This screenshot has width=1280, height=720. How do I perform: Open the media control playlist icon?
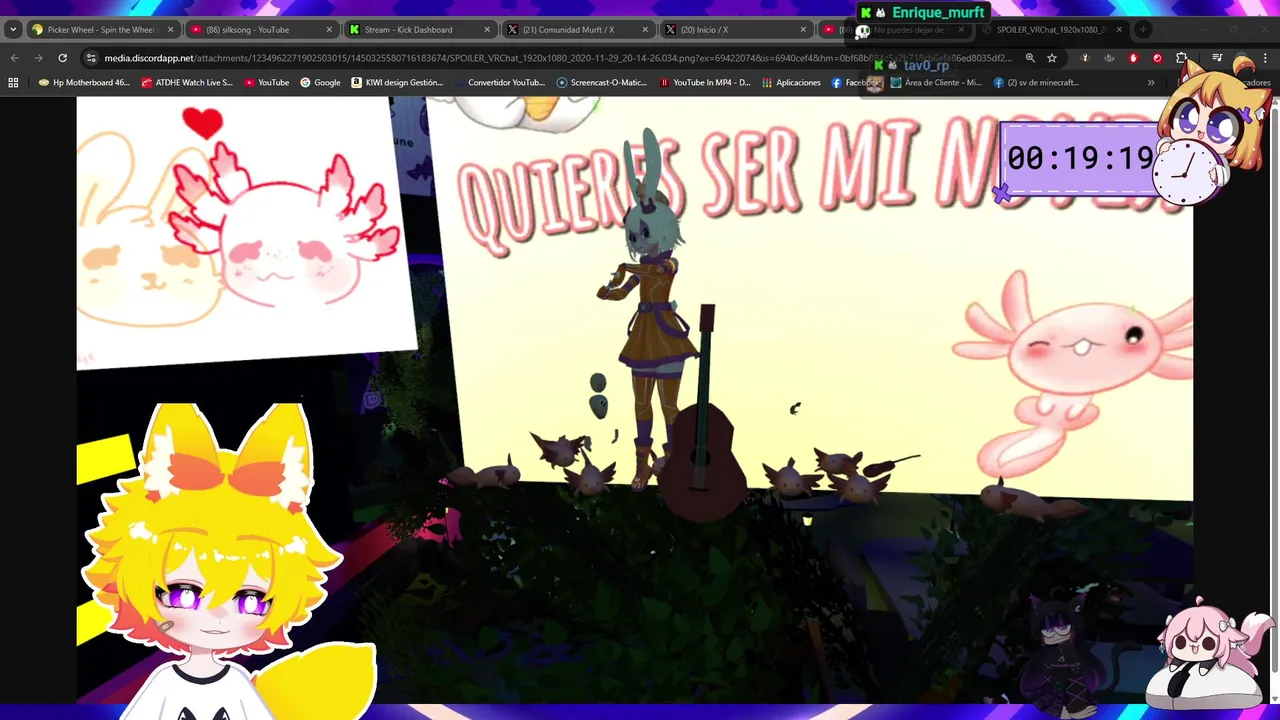[1217, 58]
